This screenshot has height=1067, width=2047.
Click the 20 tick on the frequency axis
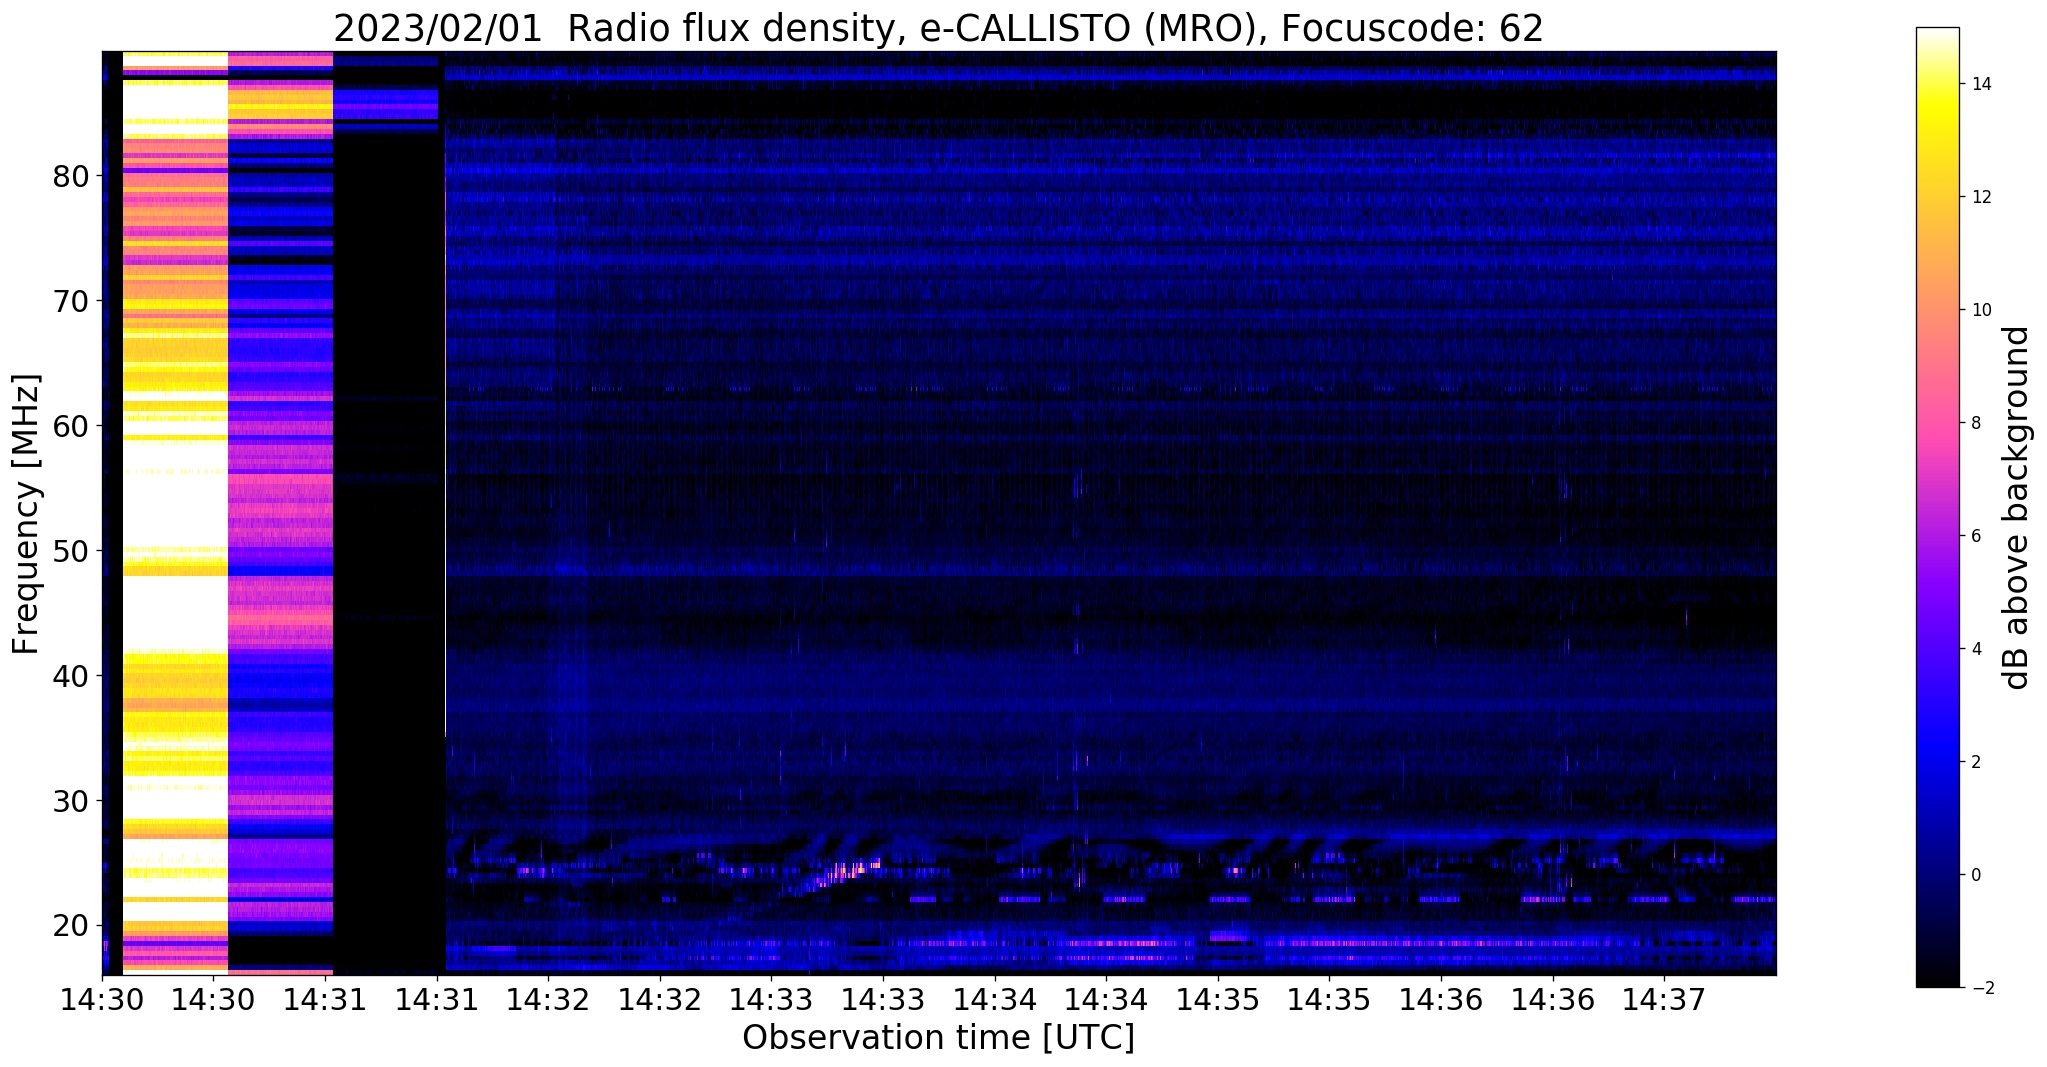(x=72, y=926)
